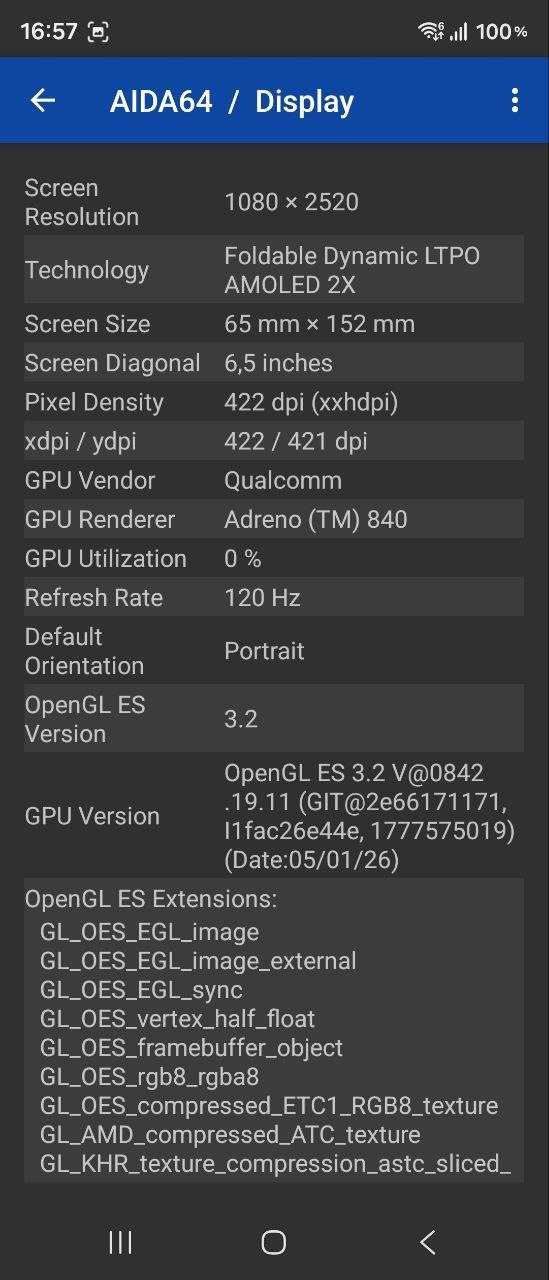Tap the Android recent apps button
Image resolution: width=549 pixels, height=1280 pixels.
point(120,1242)
